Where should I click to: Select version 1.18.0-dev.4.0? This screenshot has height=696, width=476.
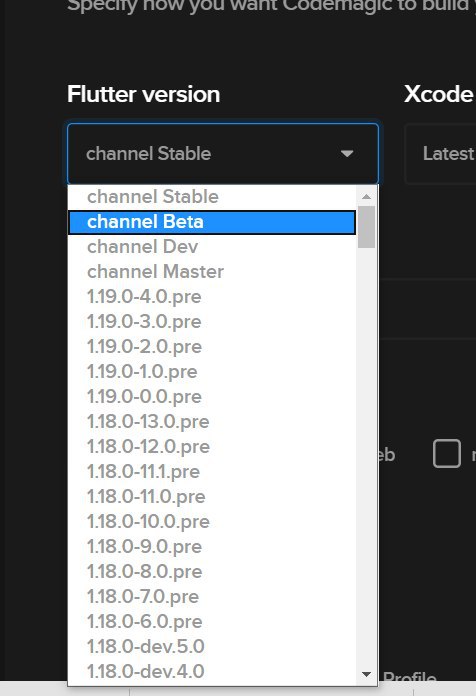[x=212, y=671]
